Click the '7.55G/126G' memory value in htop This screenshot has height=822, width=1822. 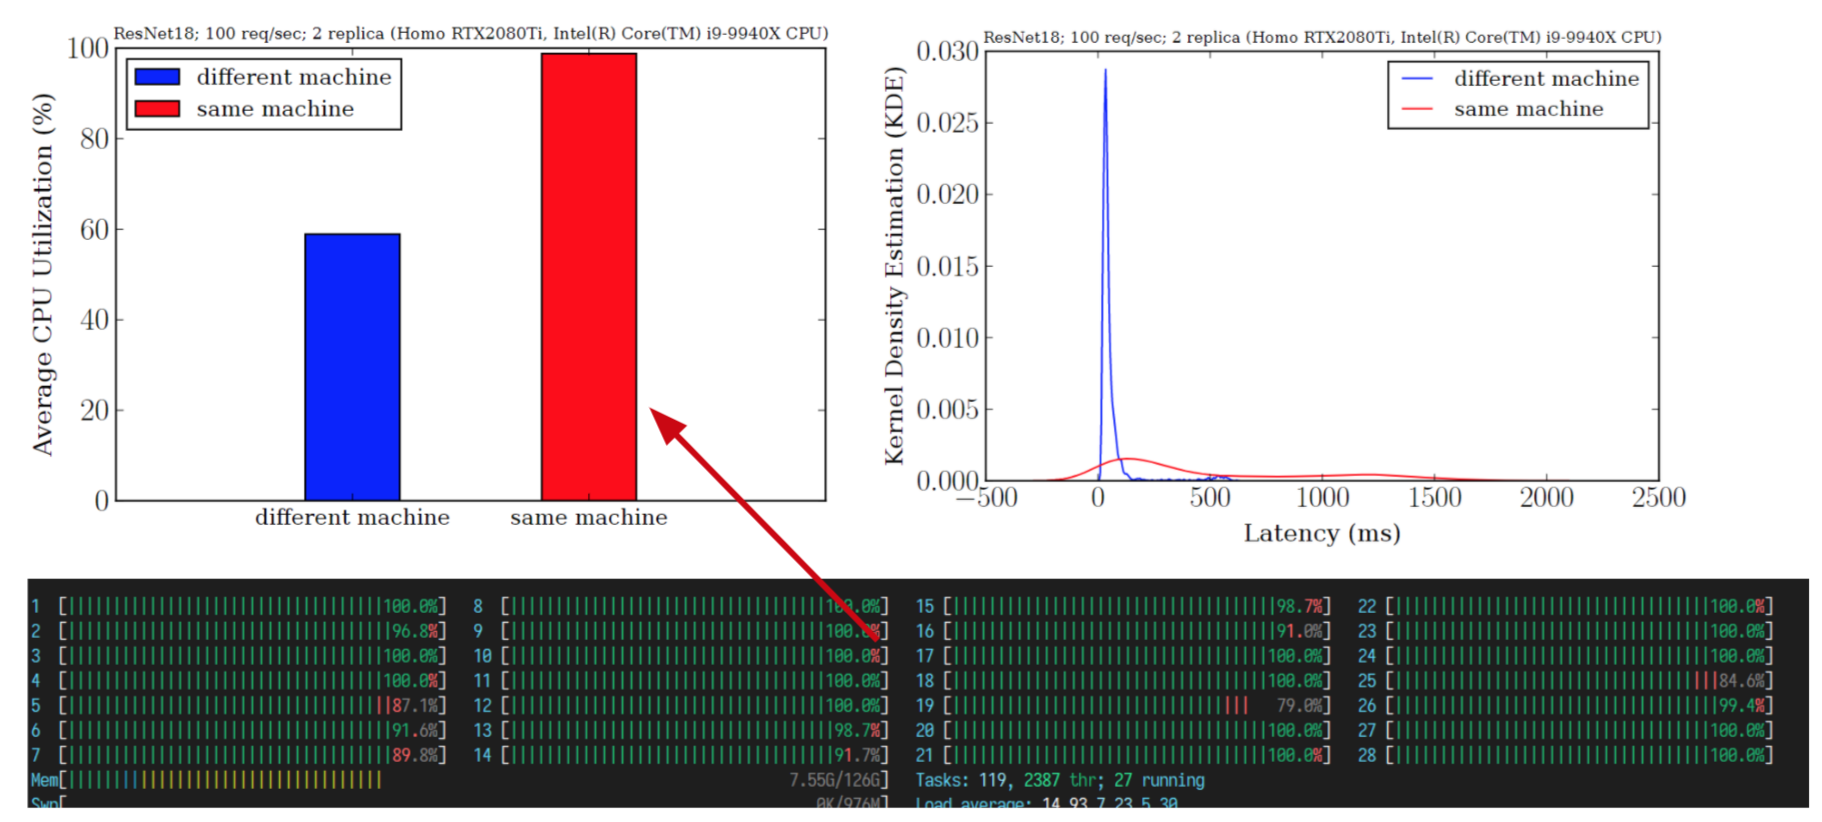click(834, 779)
